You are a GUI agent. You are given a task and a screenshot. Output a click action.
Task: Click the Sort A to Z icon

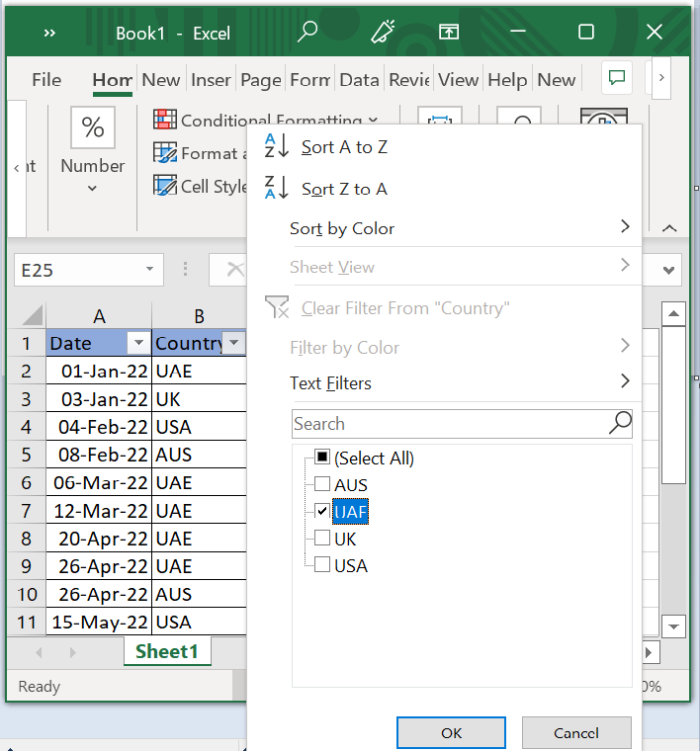coord(276,146)
